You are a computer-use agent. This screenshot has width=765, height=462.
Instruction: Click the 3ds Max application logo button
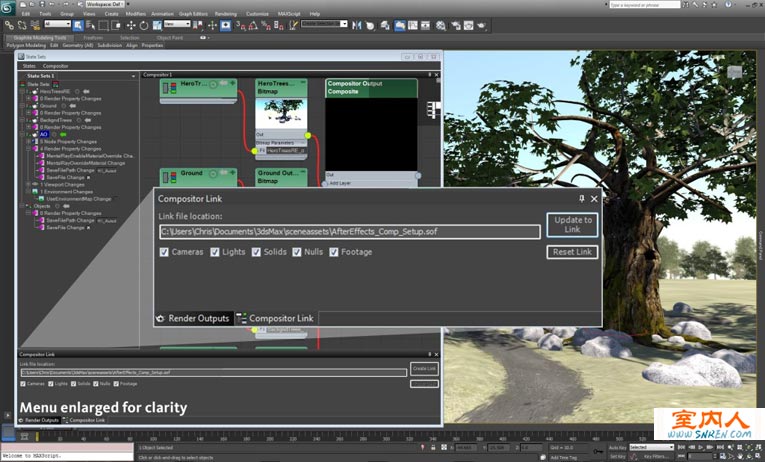pos(8,7)
